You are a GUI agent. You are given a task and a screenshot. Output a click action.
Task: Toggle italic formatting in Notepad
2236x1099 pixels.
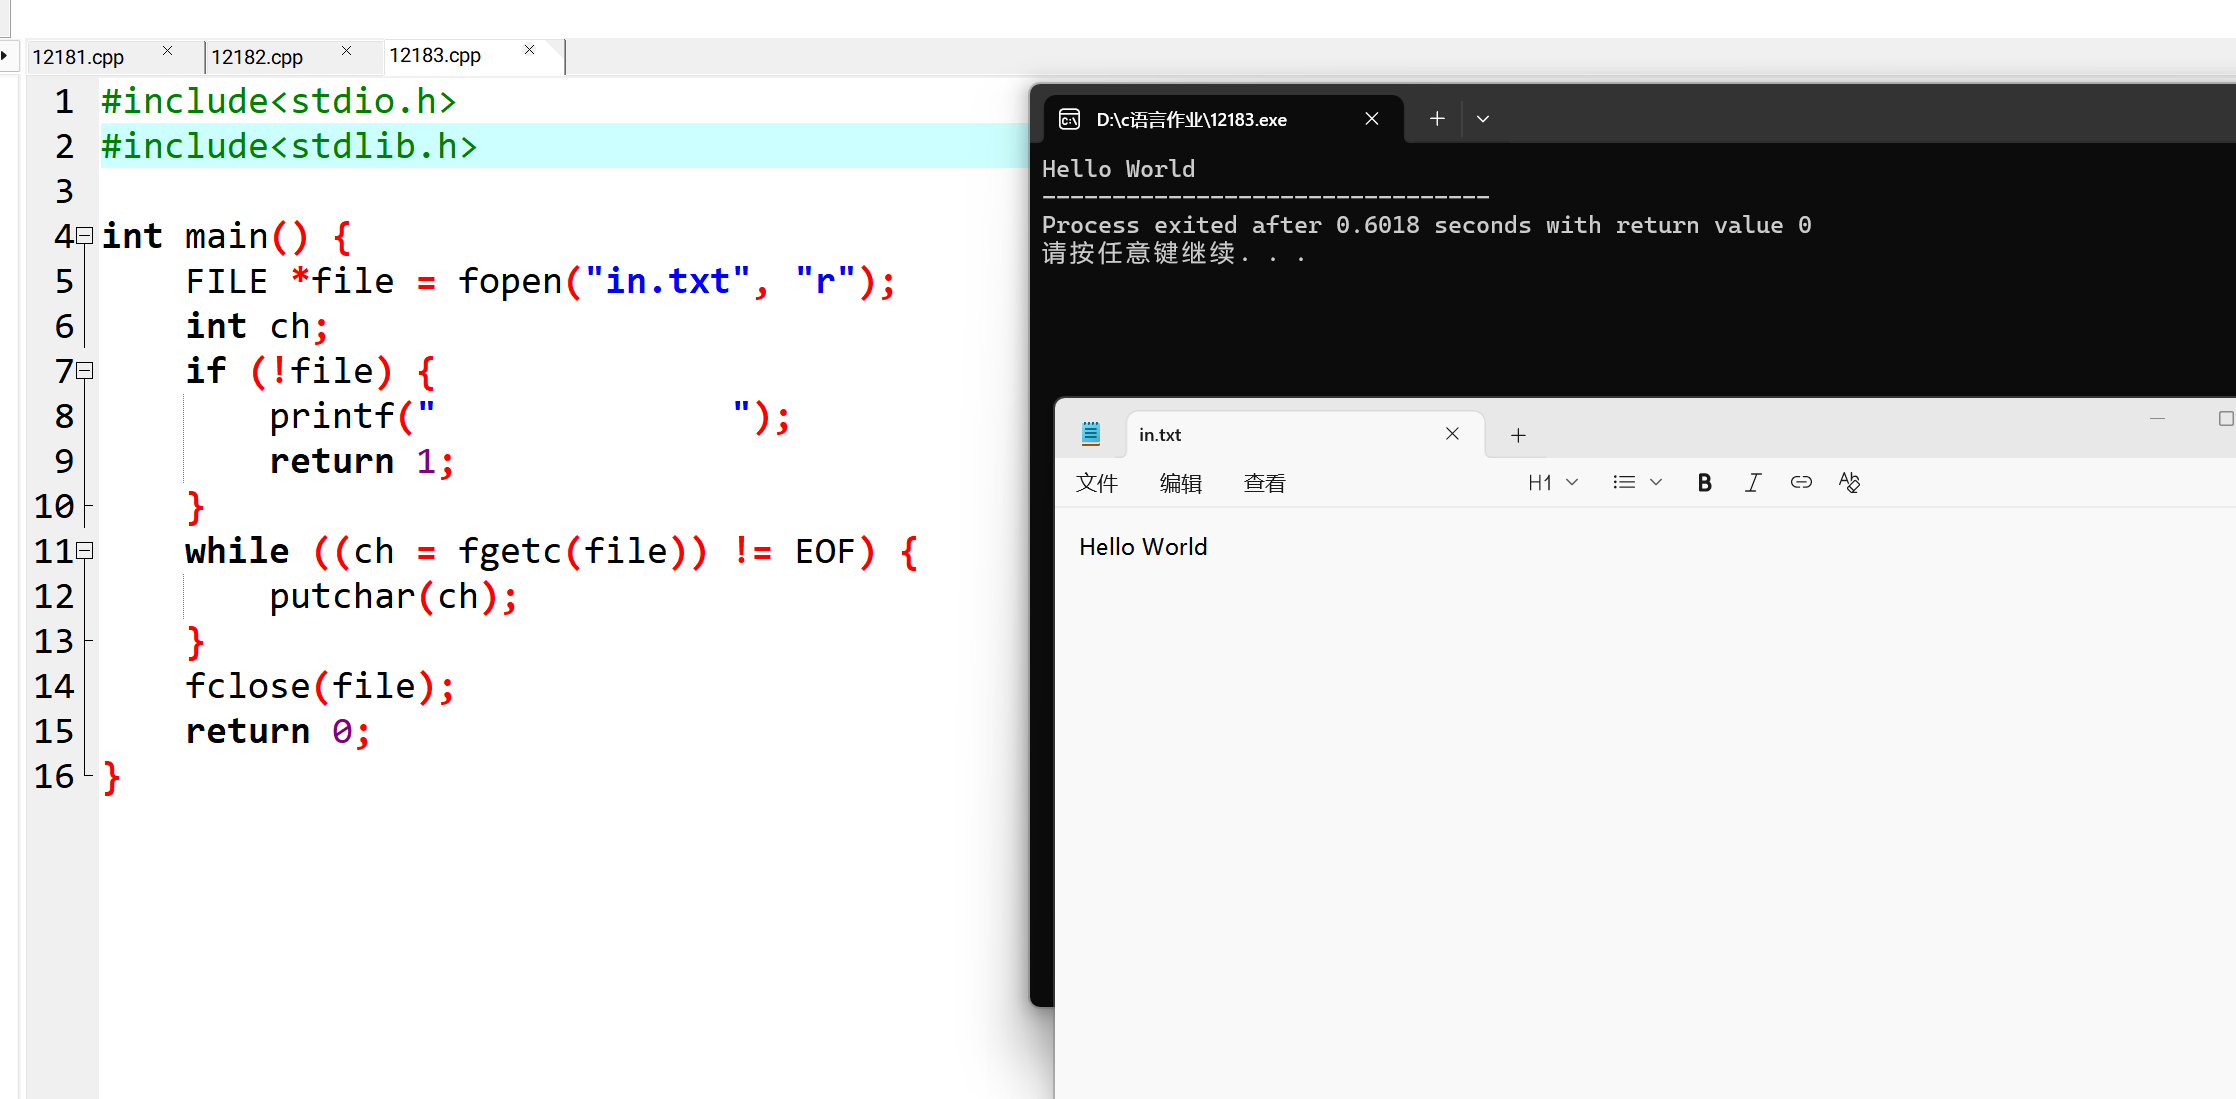1752,483
